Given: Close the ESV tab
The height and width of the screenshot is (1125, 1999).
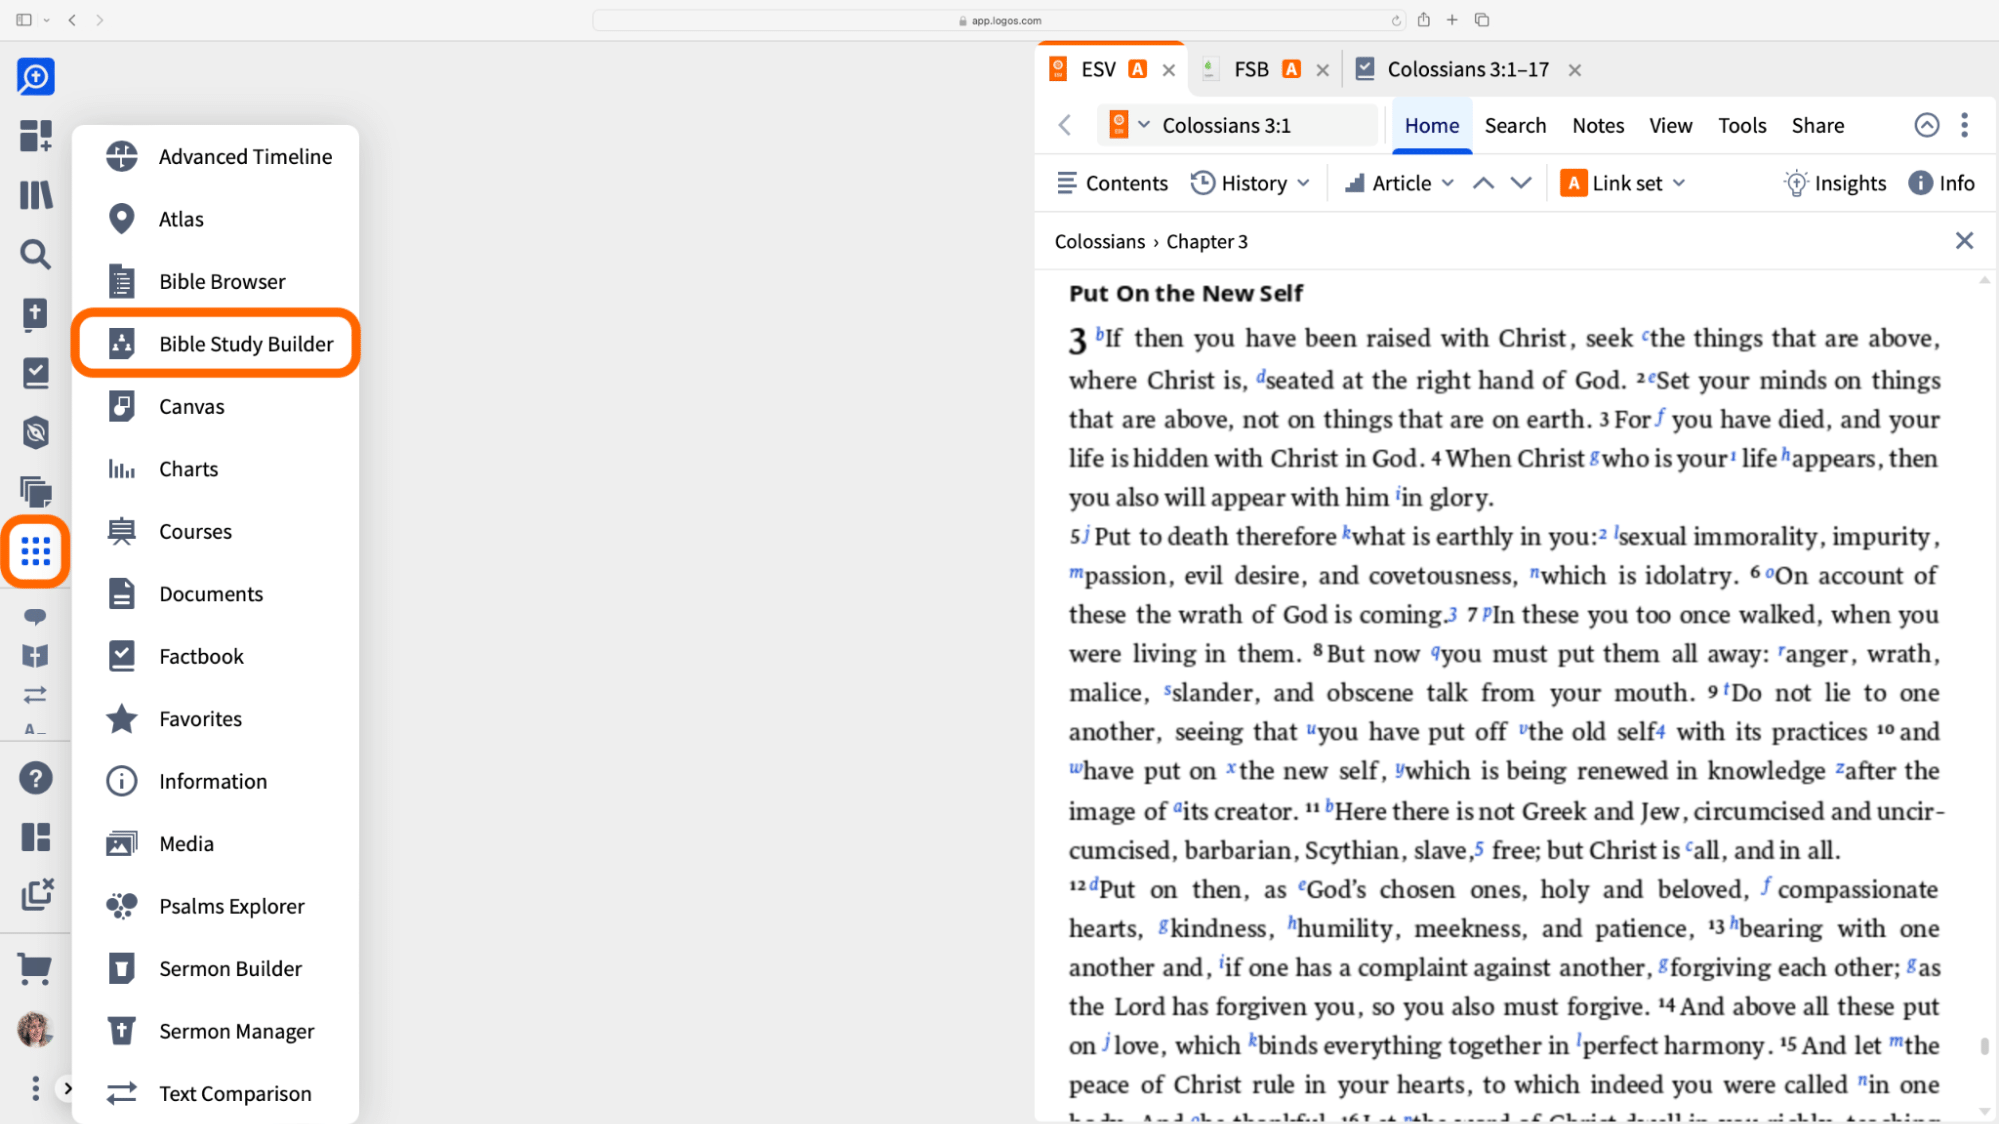Looking at the screenshot, I should pos(1168,70).
